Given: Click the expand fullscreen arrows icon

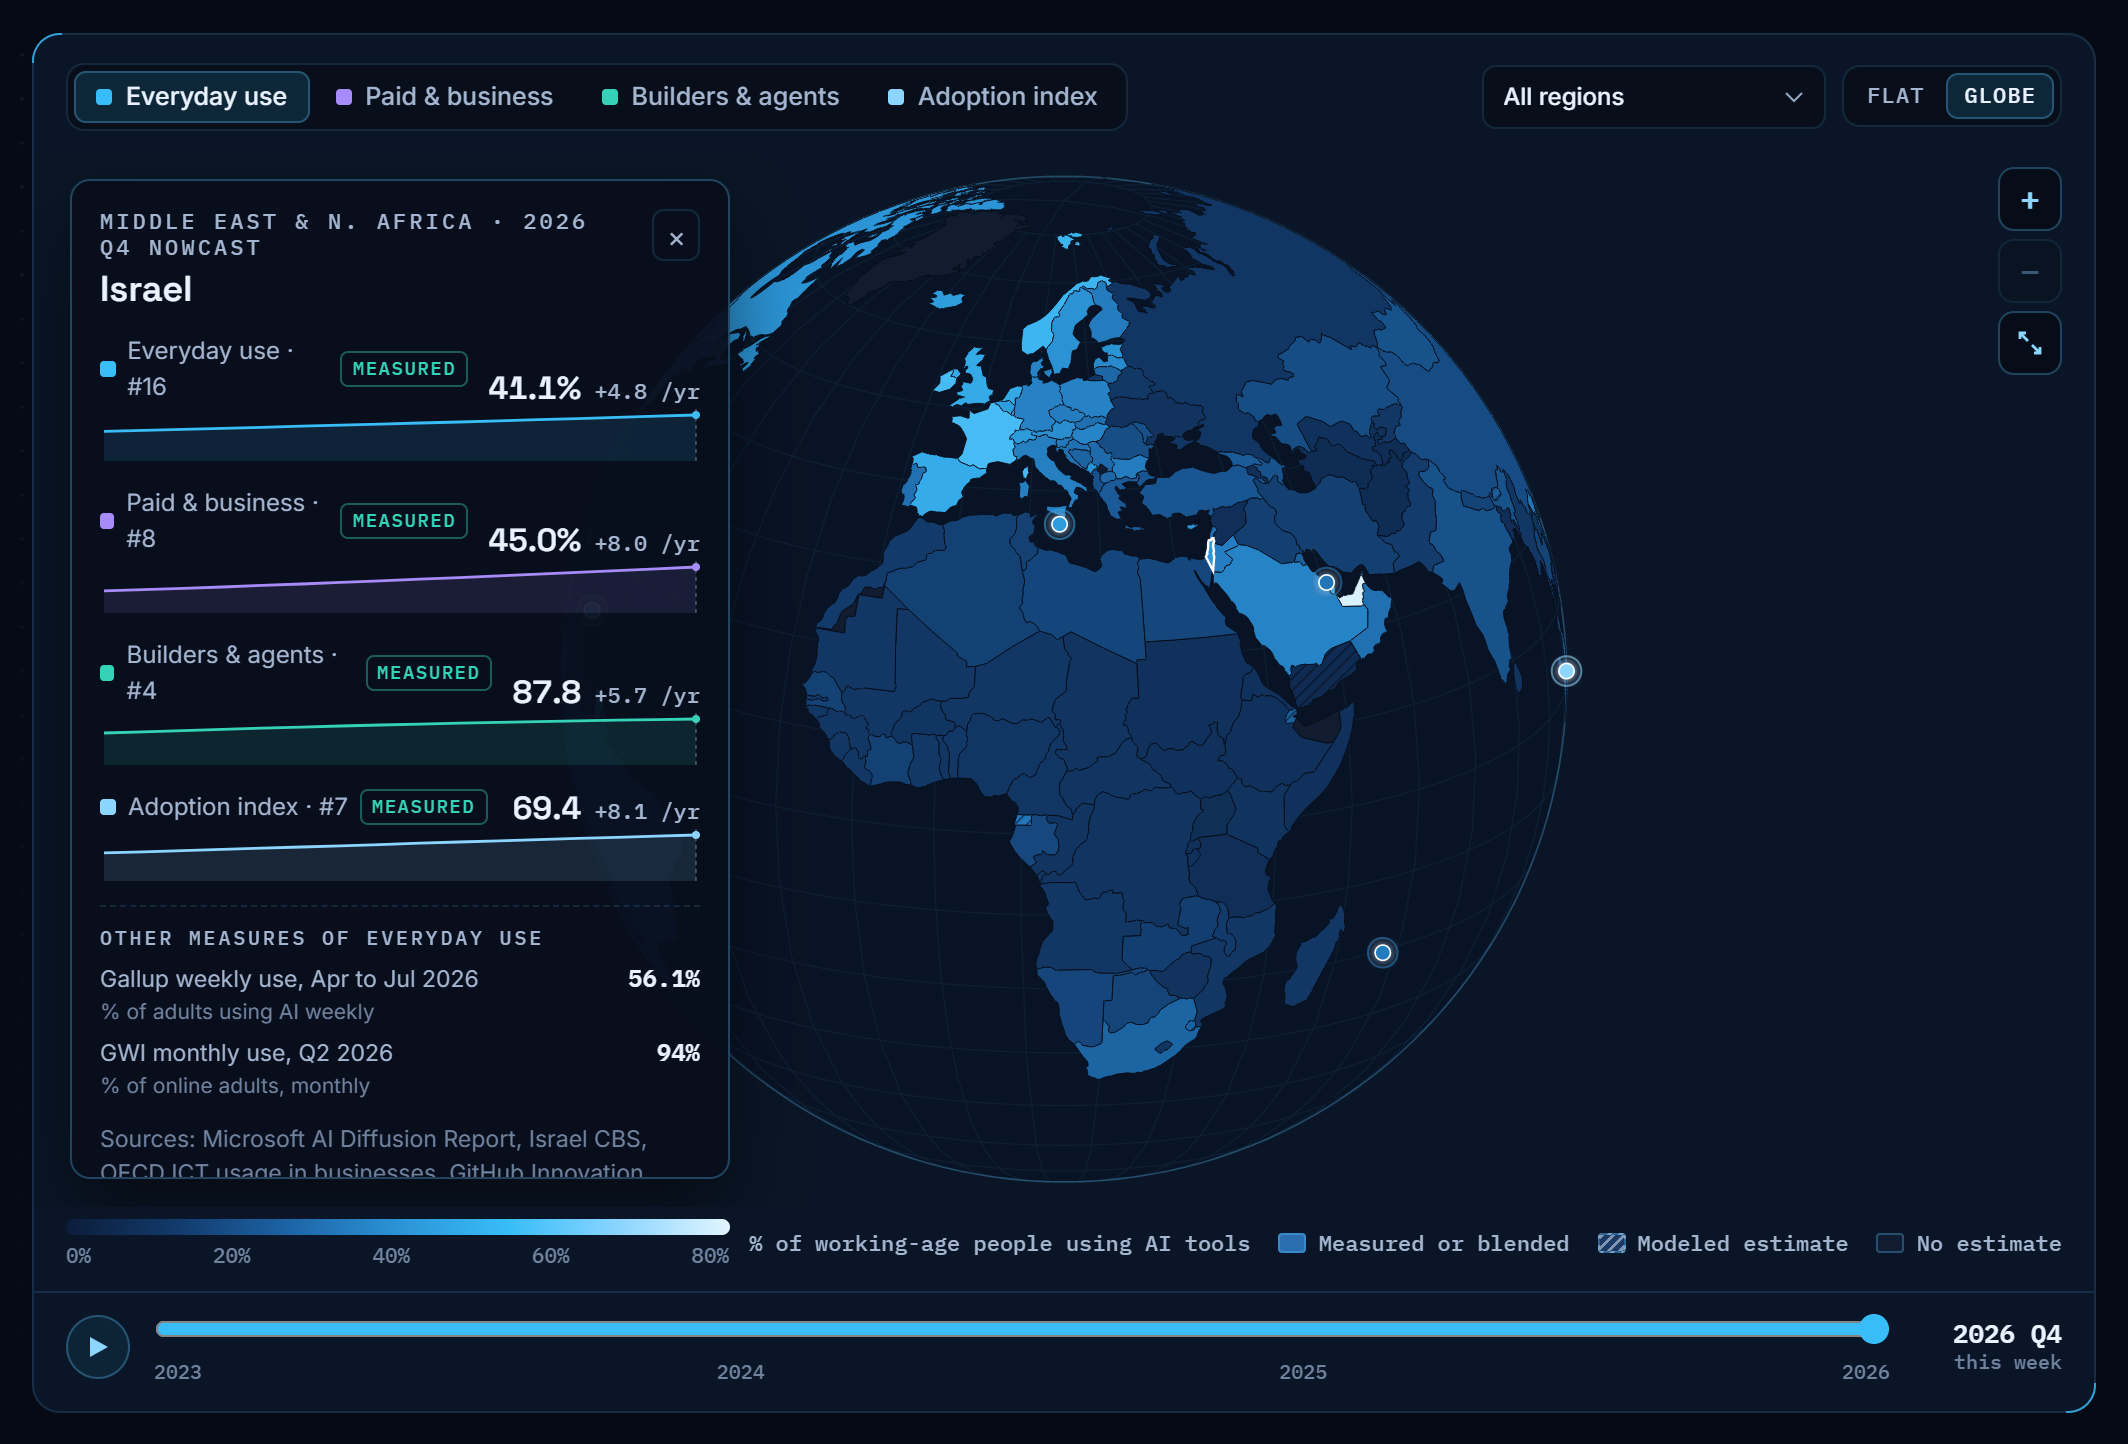Looking at the screenshot, I should click(x=2029, y=344).
